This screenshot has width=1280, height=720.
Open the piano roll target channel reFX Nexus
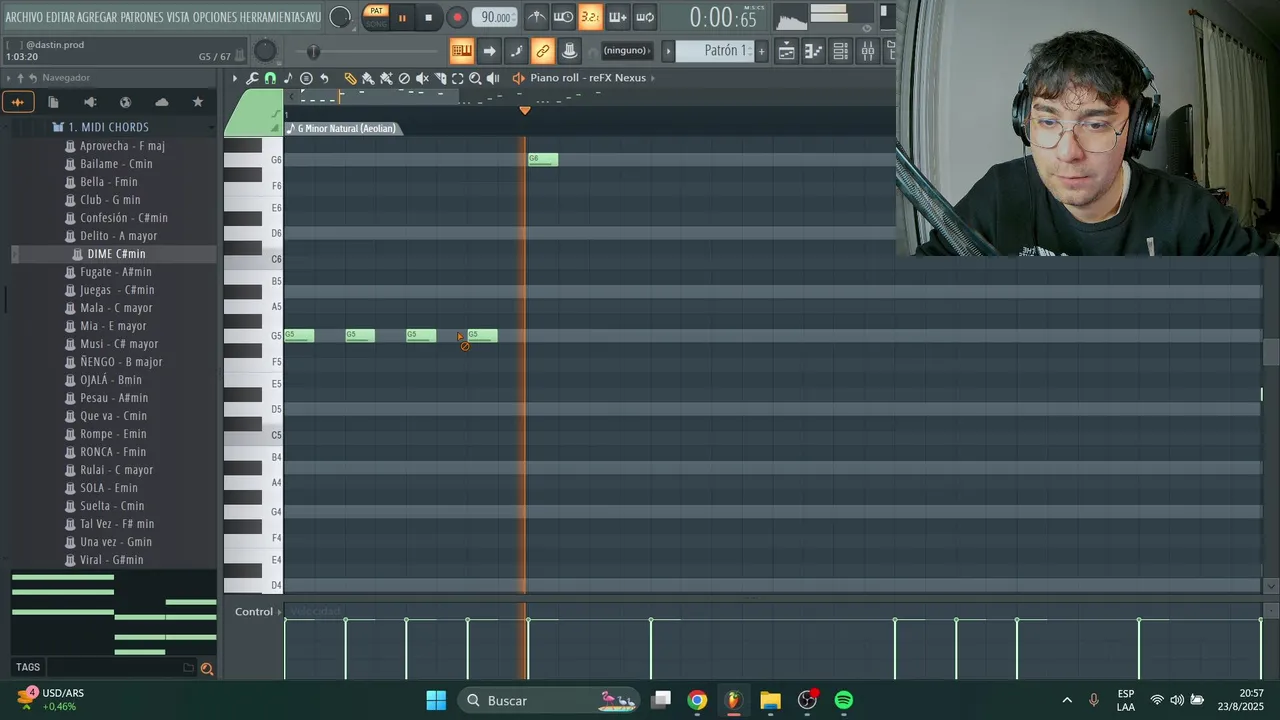pyautogui.click(x=588, y=78)
